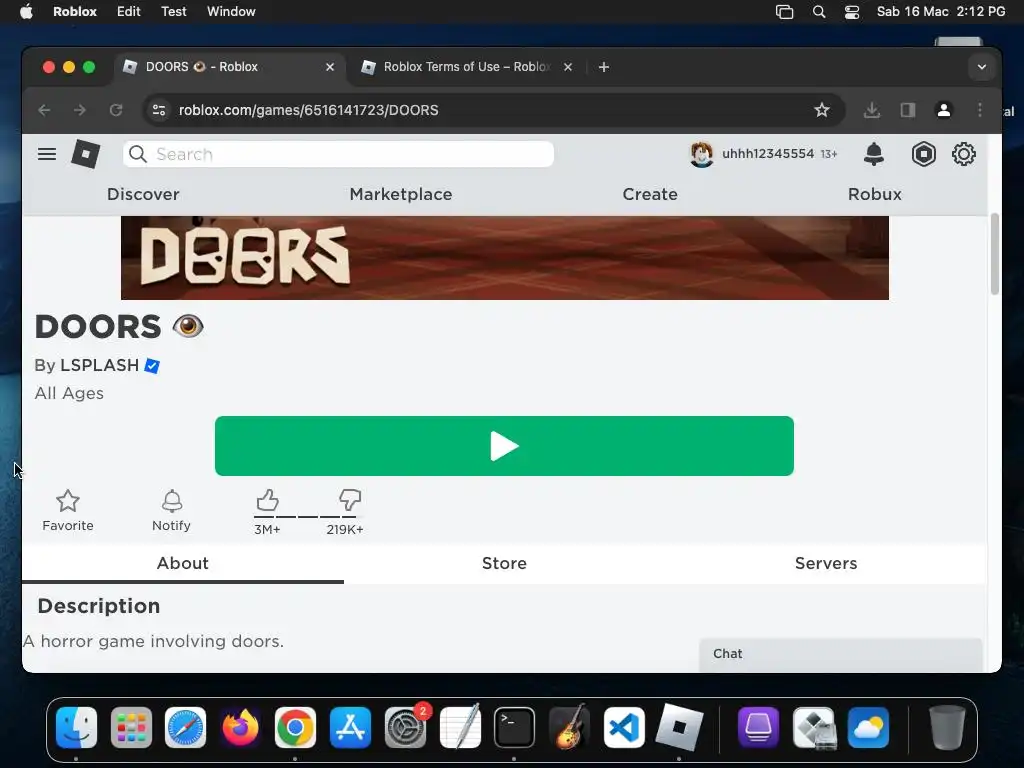1024x768 pixels.
Task: Open the Robux page link
Action: tap(874, 194)
